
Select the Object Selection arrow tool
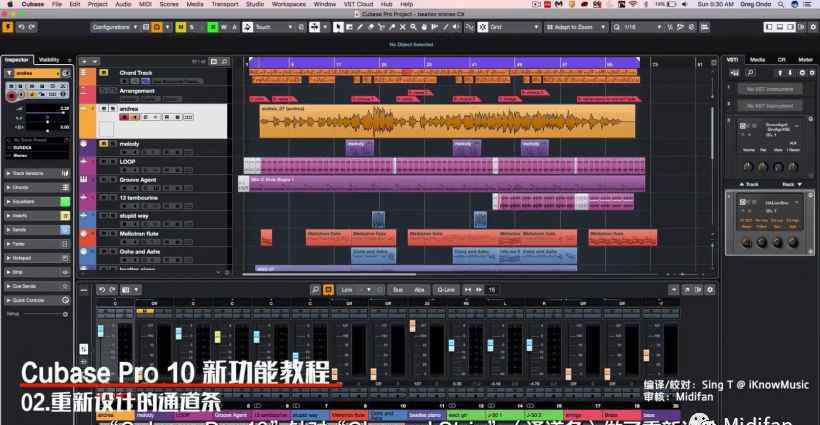(338, 27)
